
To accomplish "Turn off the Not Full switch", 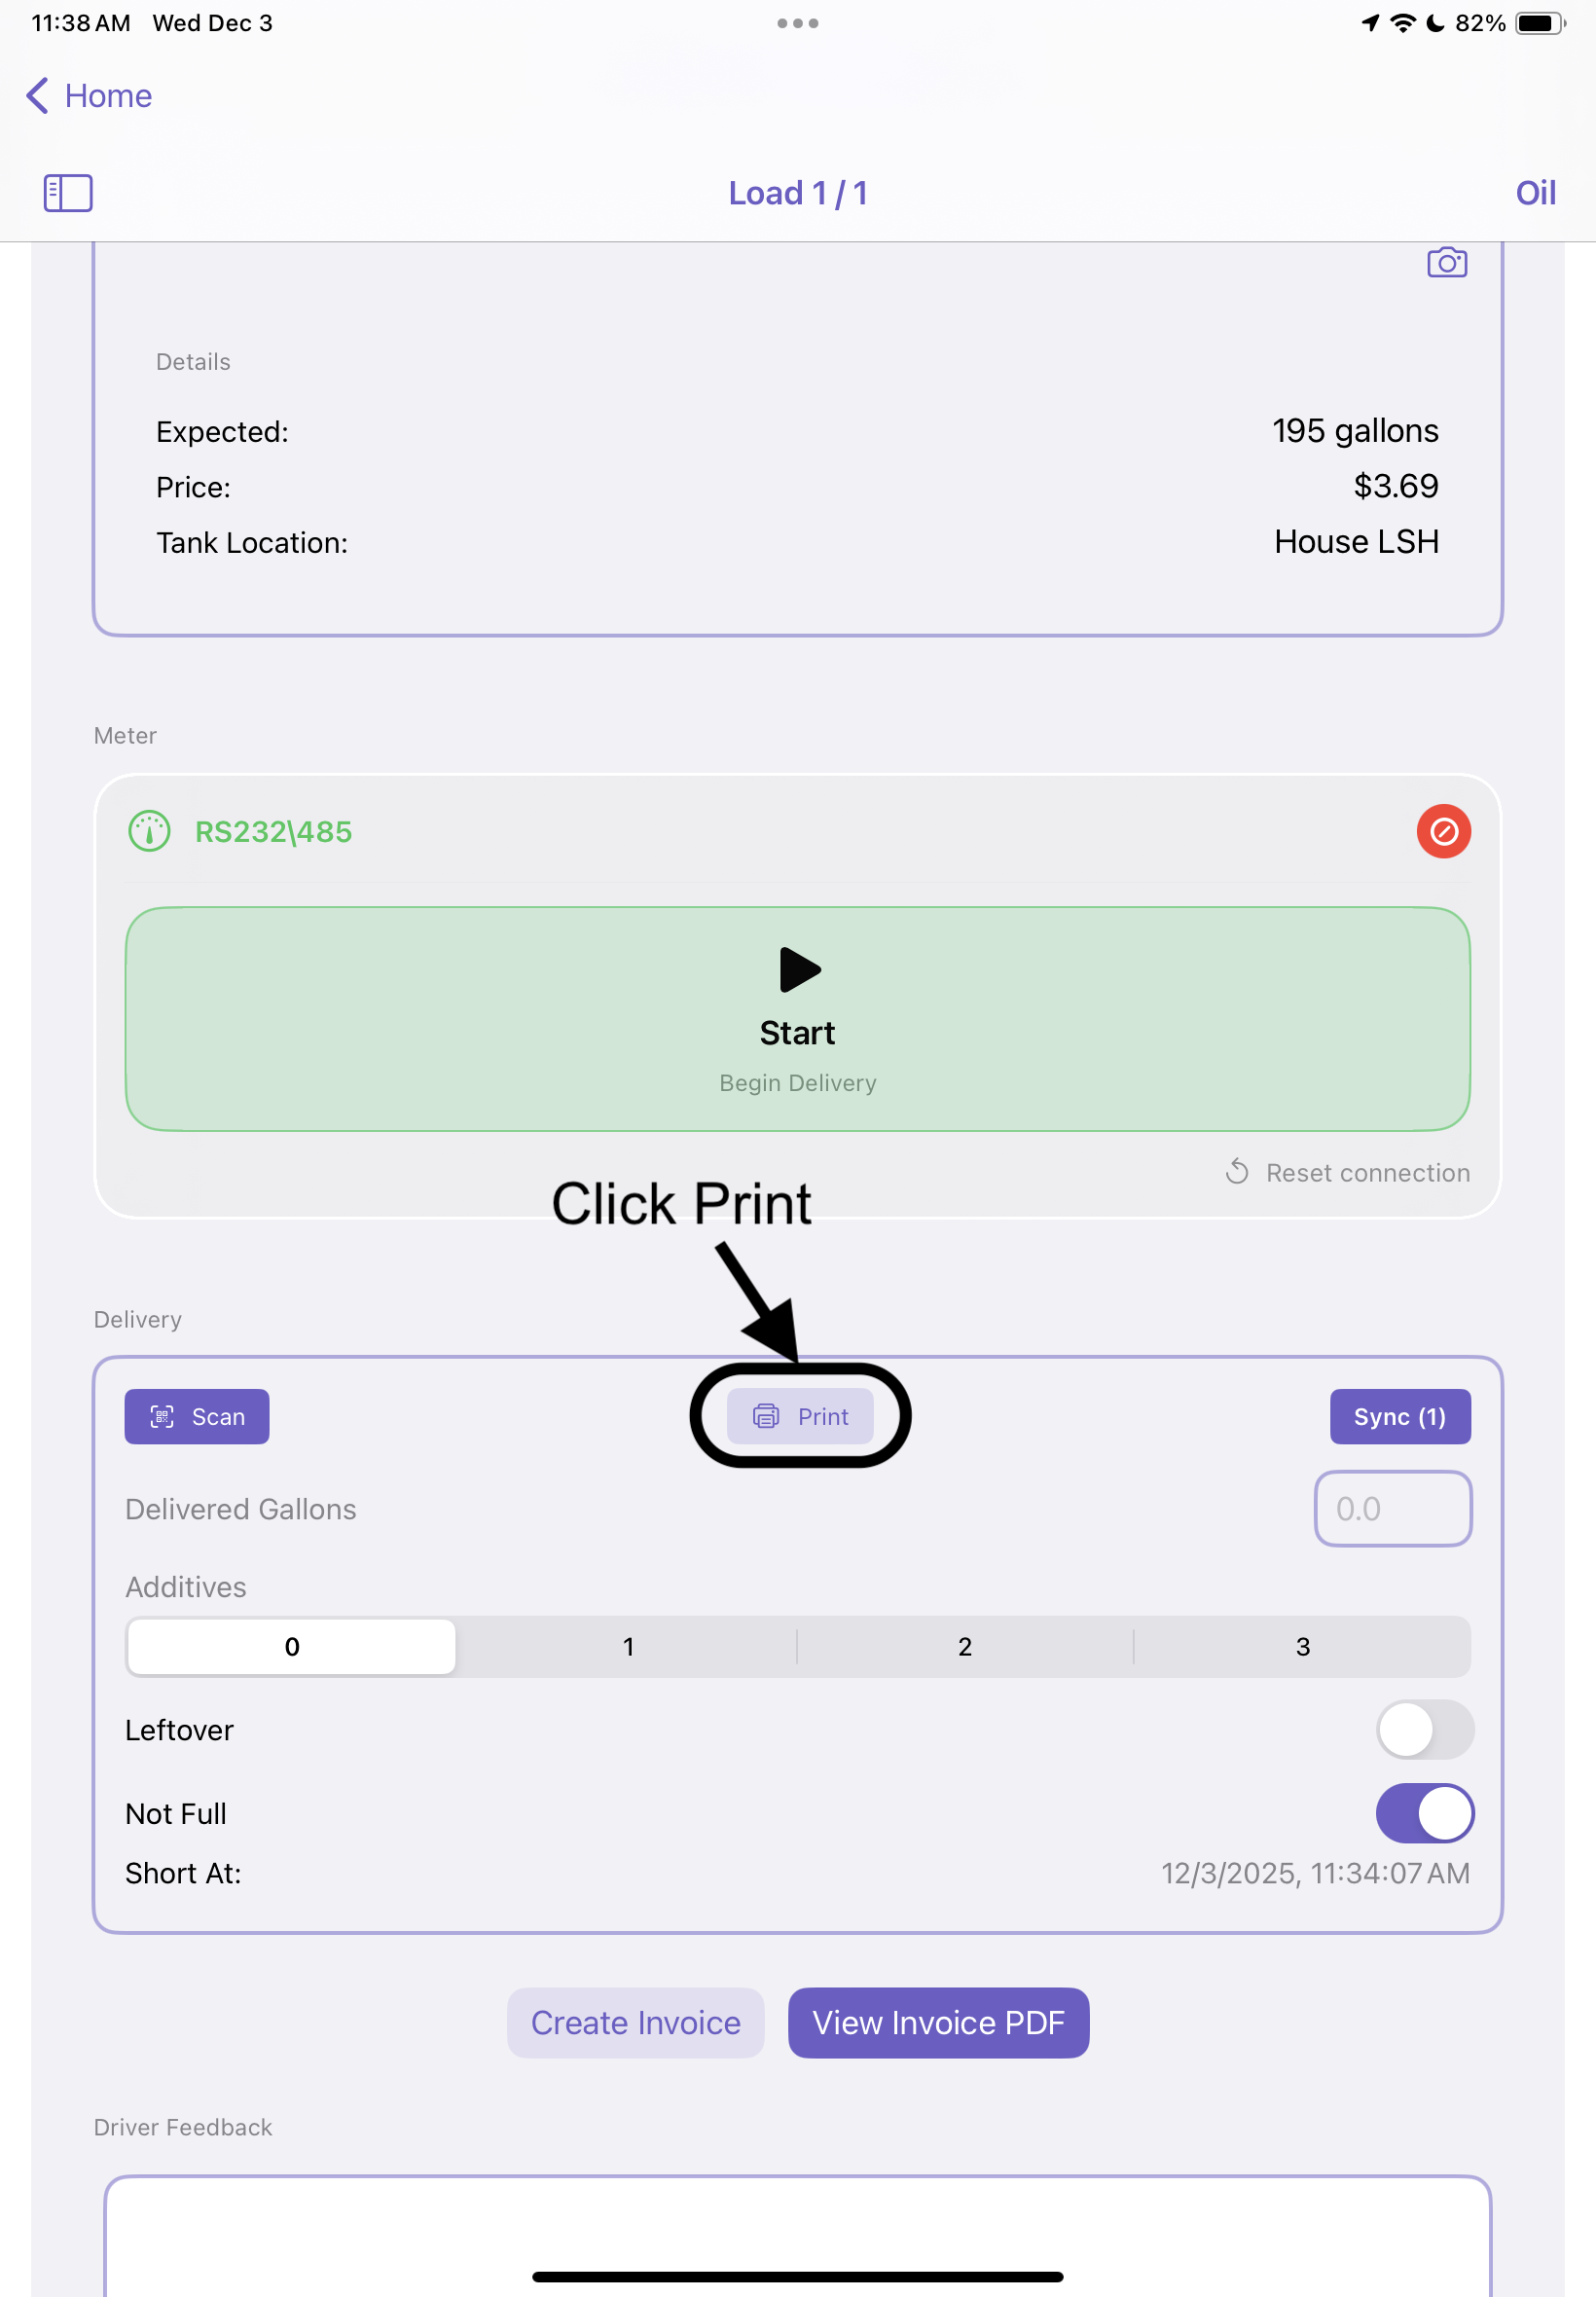I will (1424, 1812).
